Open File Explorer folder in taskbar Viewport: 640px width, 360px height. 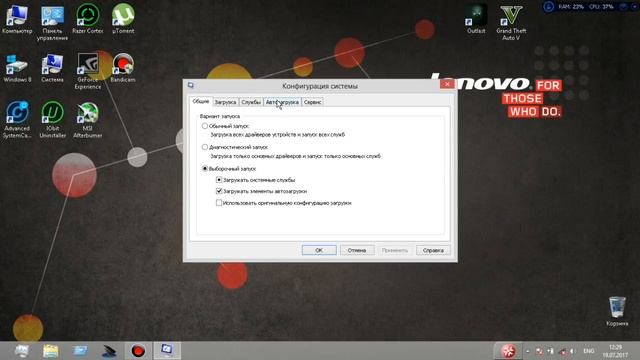click(51, 351)
